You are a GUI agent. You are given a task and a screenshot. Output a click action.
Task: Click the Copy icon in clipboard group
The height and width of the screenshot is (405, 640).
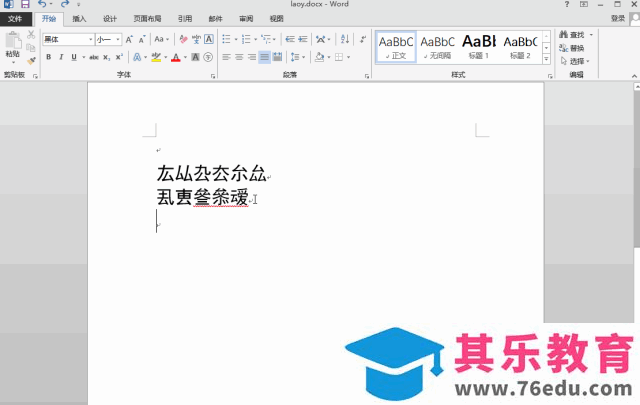pos(31,48)
